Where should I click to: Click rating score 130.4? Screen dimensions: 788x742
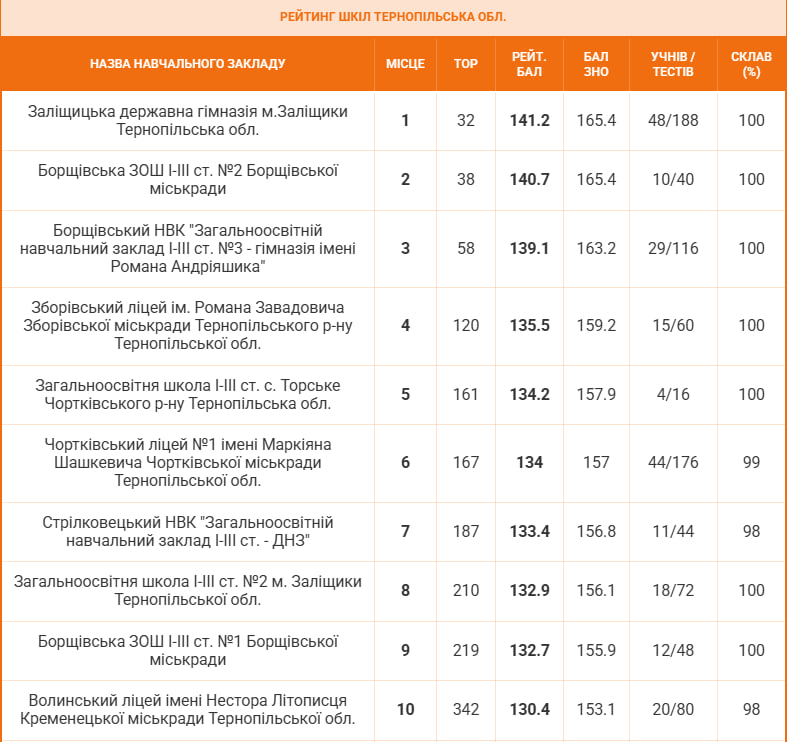tap(530, 709)
